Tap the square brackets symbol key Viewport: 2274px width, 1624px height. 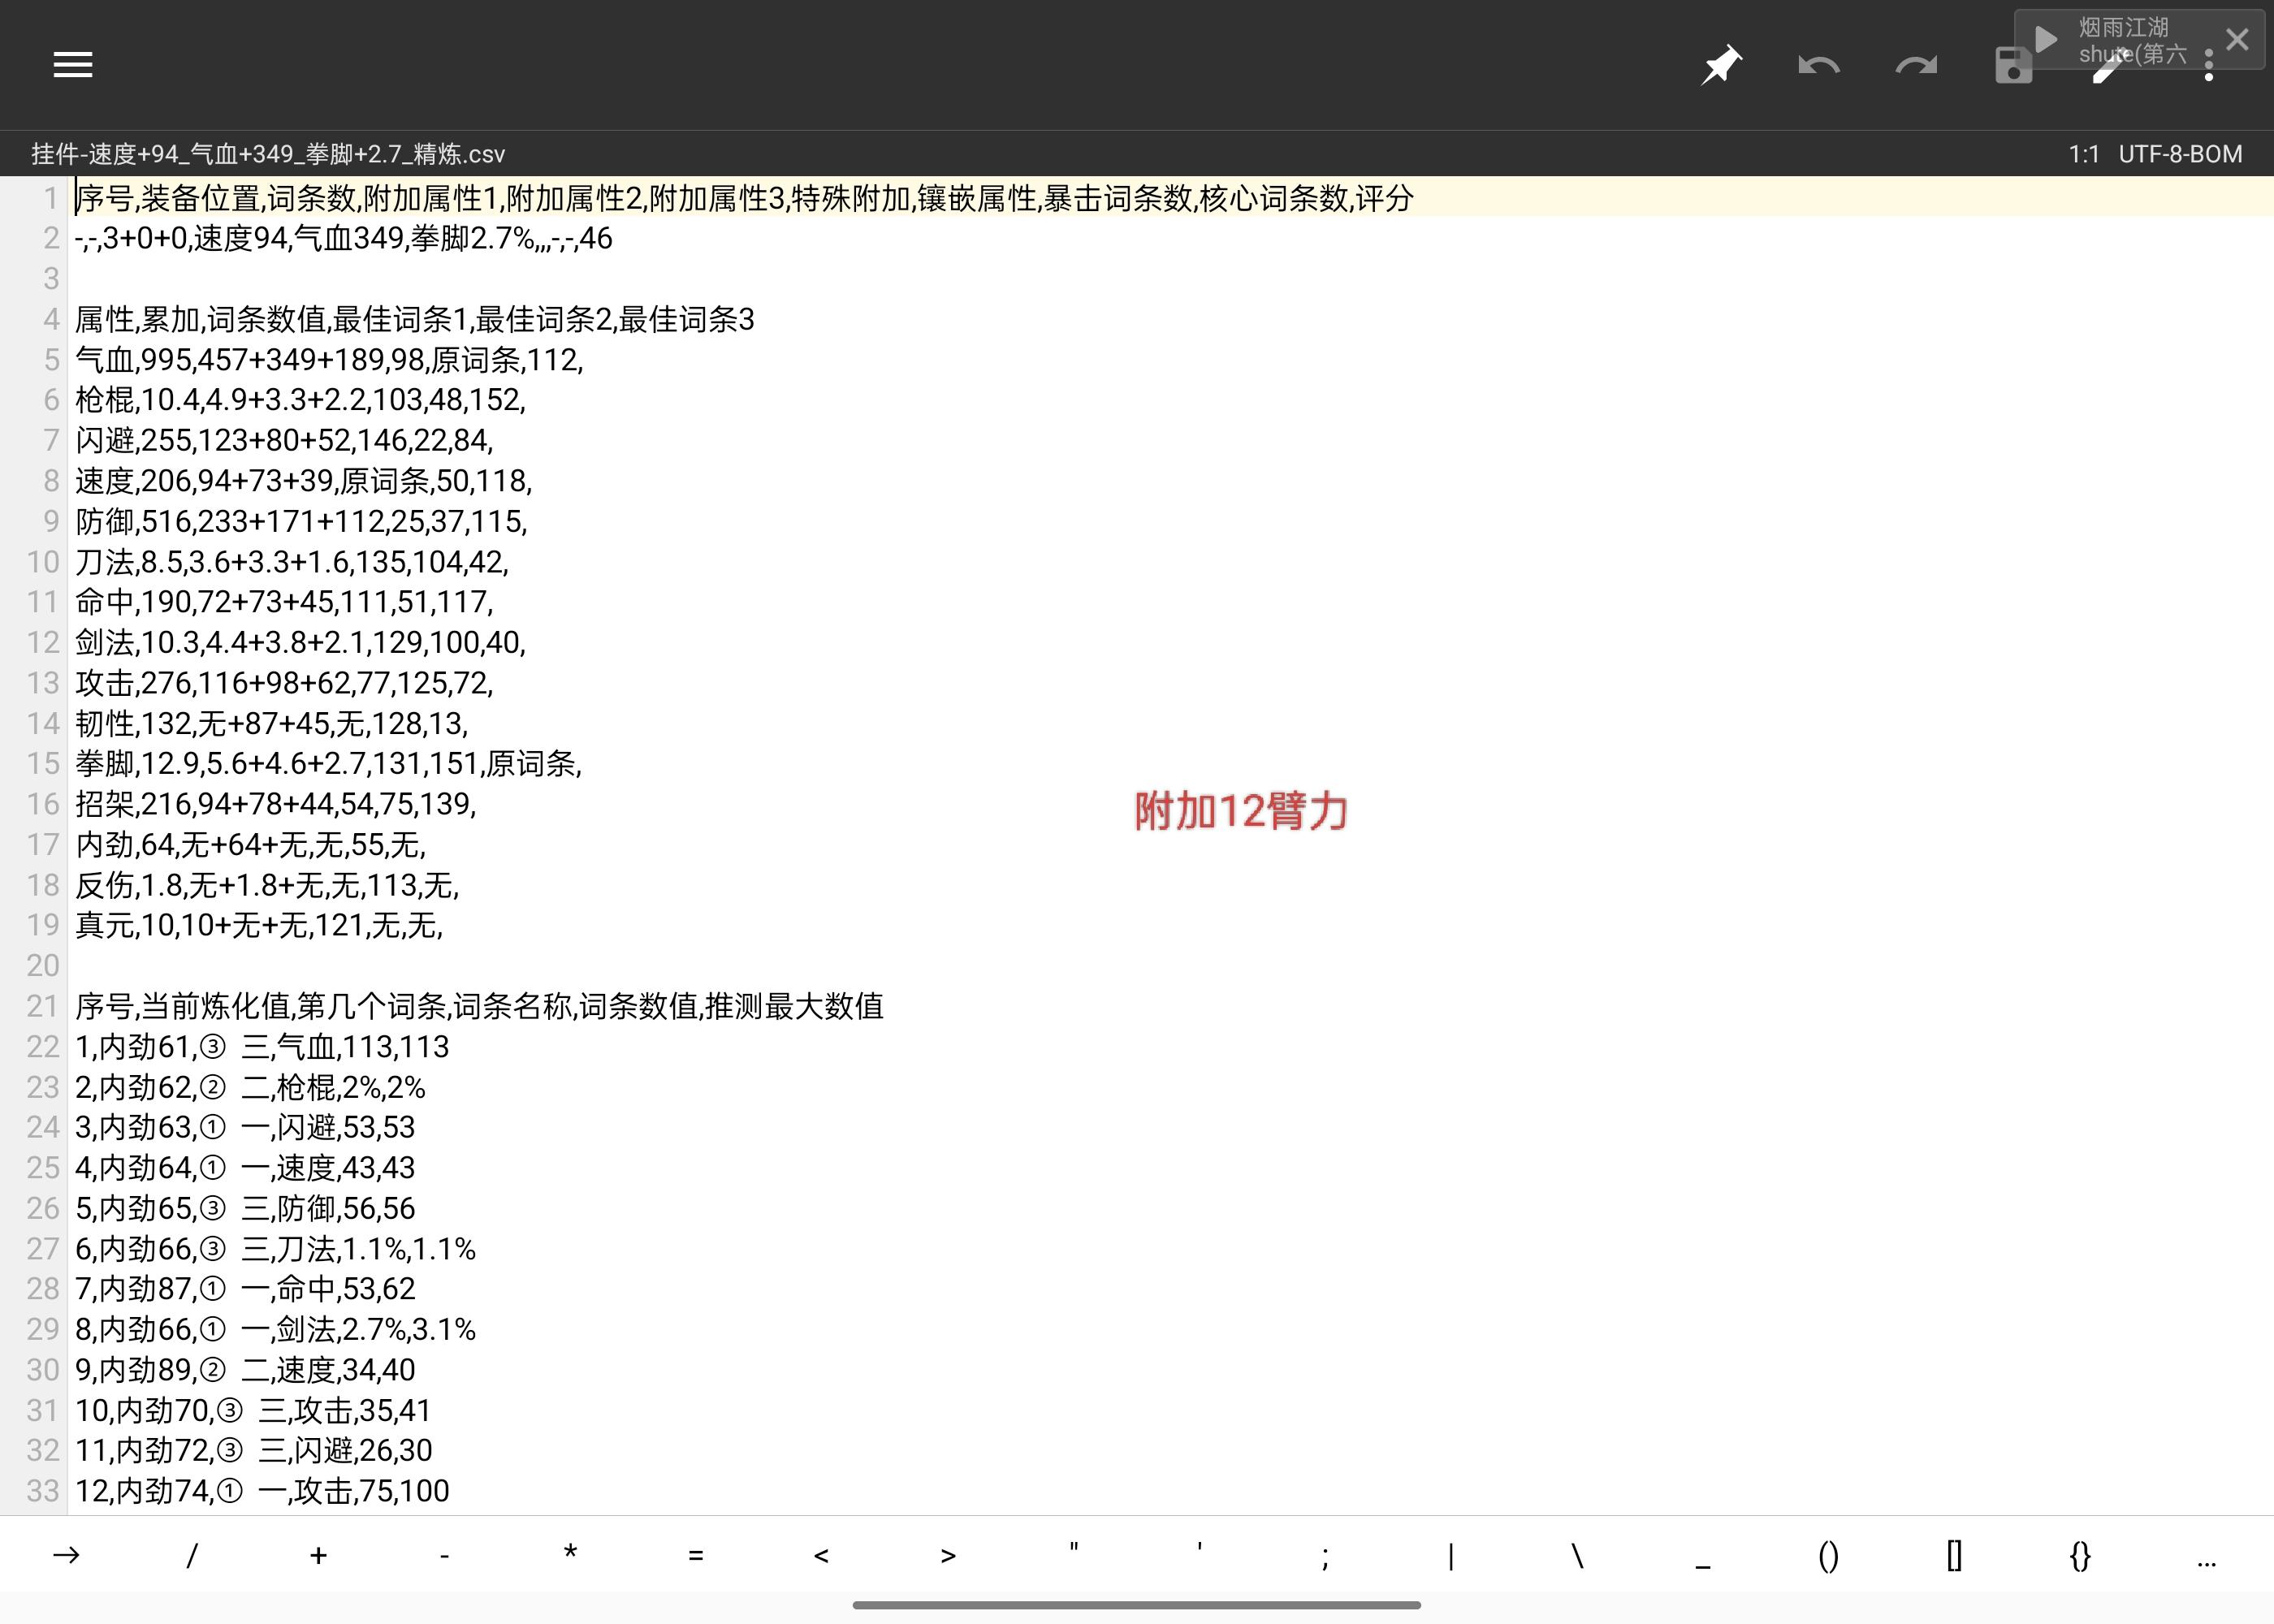[x=1954, y=1555]
